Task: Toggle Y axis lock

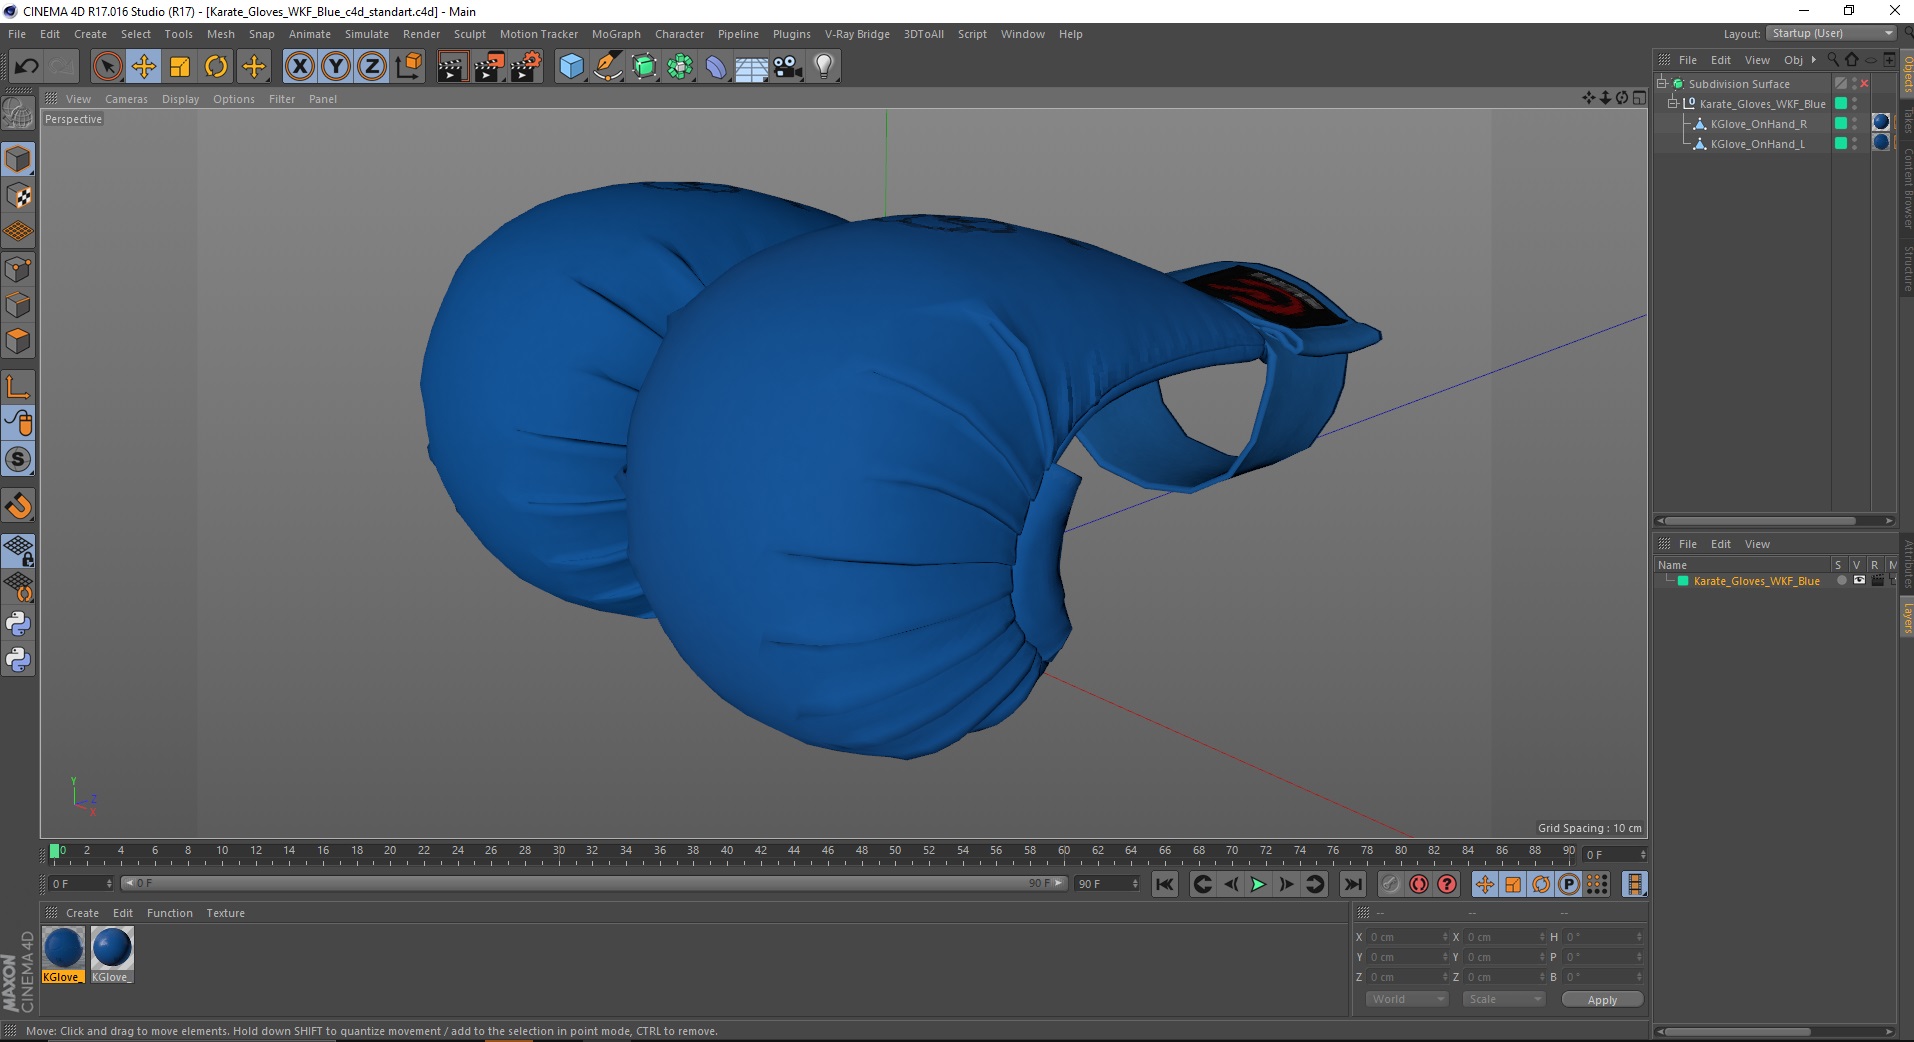Action: point(336,67)
